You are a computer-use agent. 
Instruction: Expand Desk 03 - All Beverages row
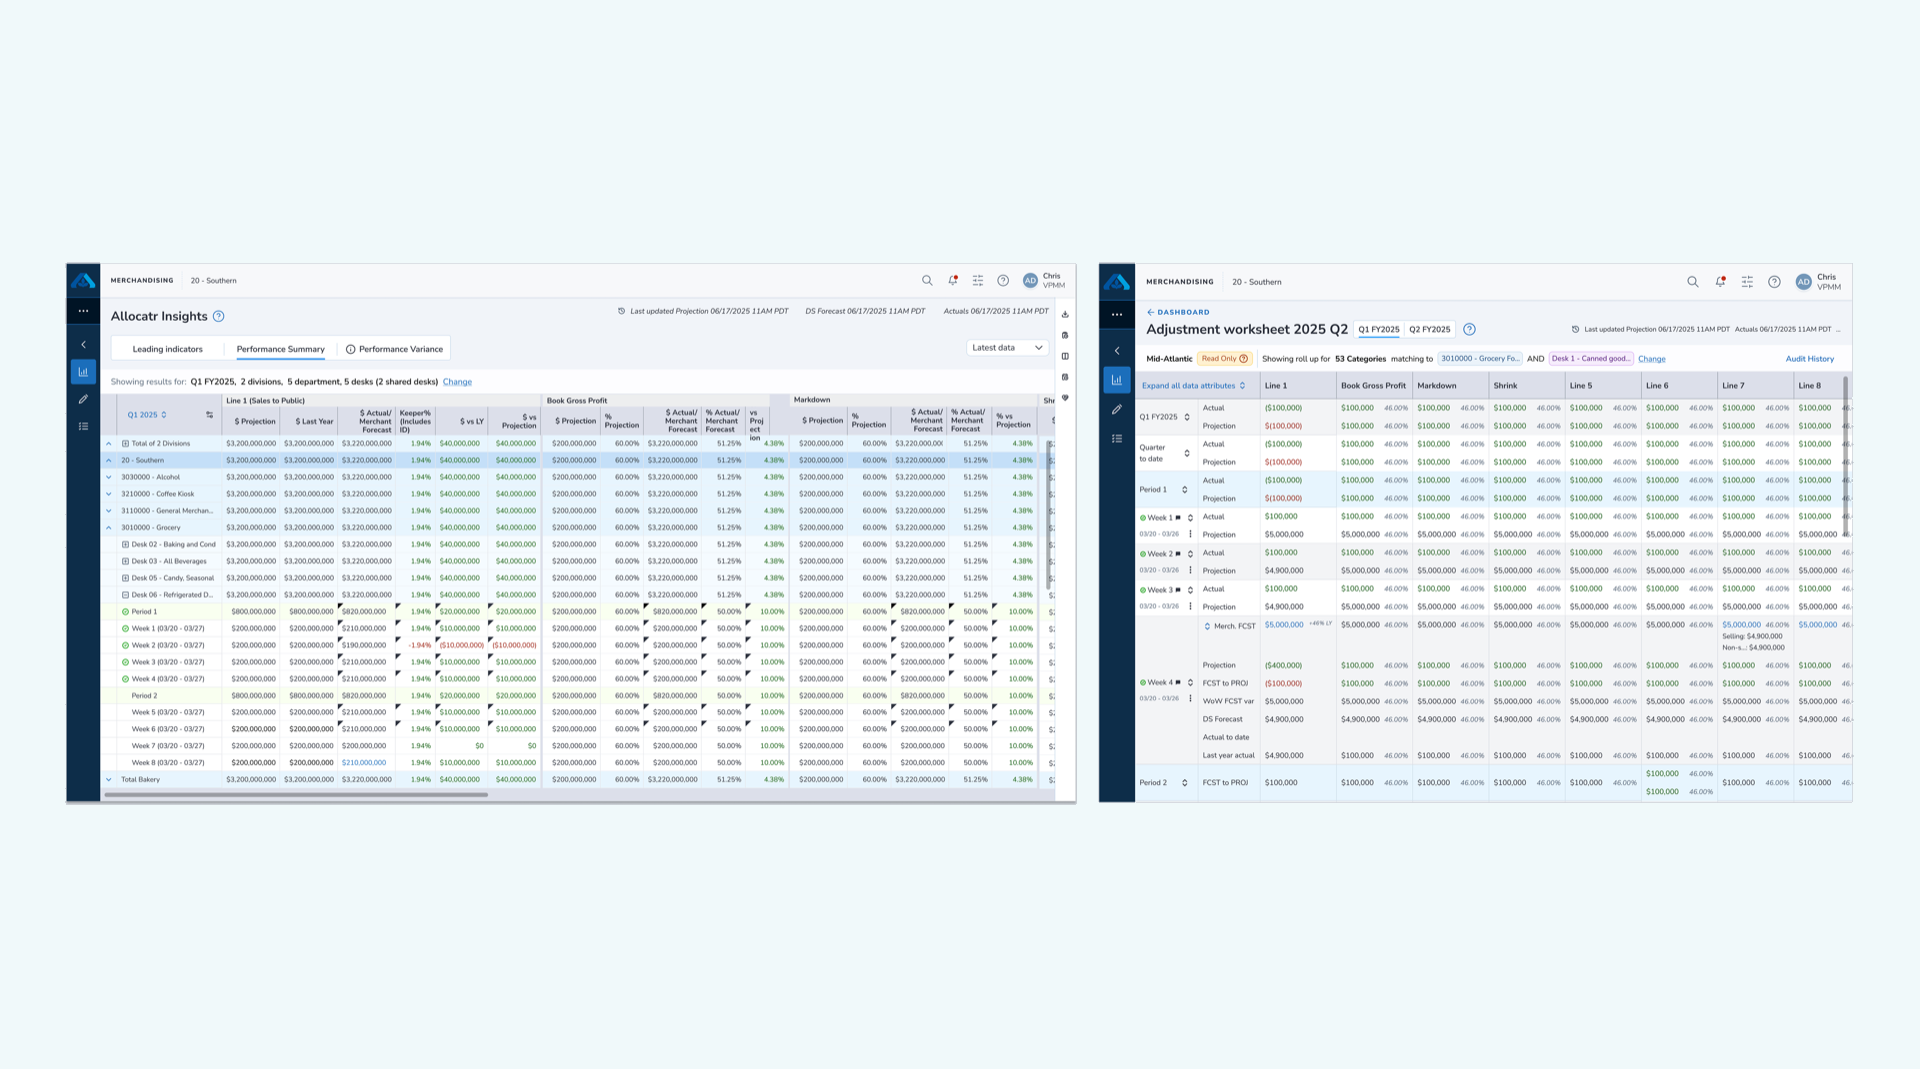point(125,561)
